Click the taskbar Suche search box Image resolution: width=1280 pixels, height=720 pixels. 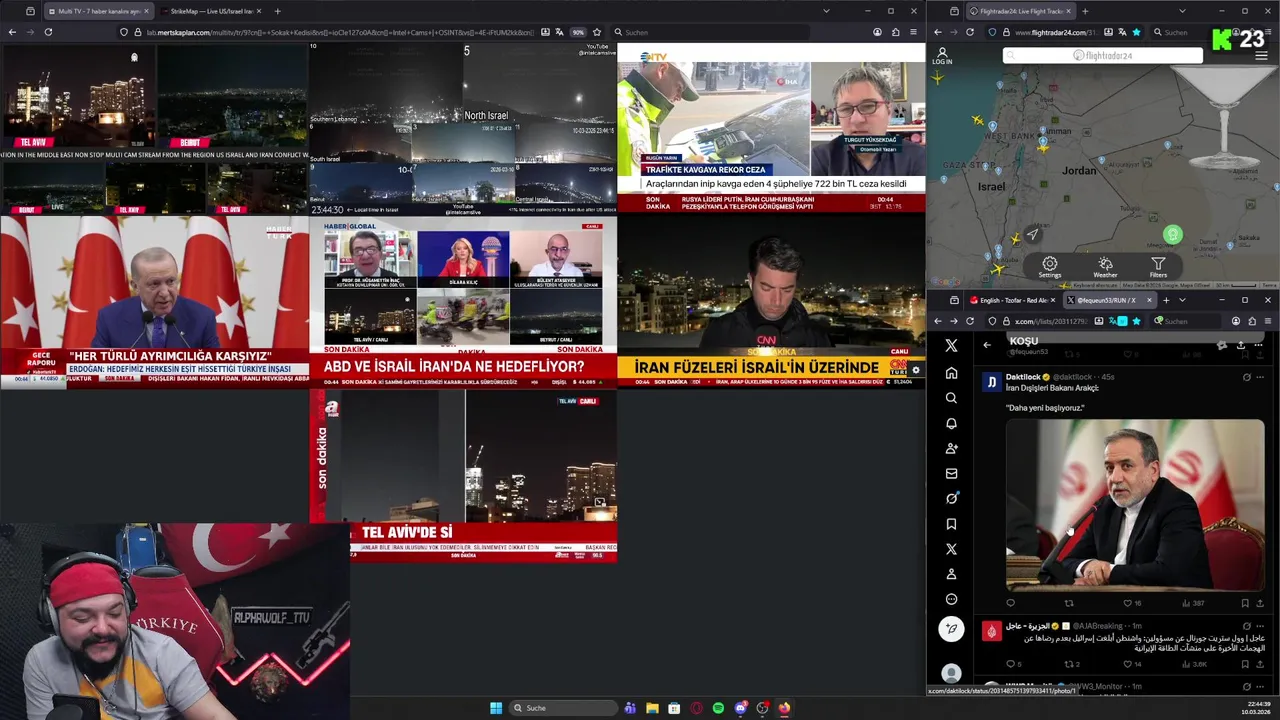click(562, 708)
